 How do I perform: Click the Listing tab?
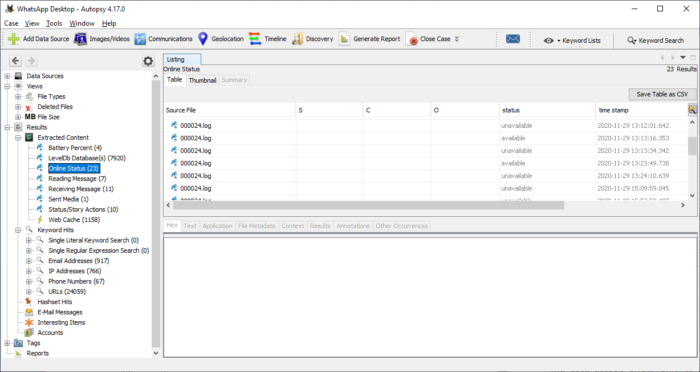pyautogui.click(x=182, y=59)
